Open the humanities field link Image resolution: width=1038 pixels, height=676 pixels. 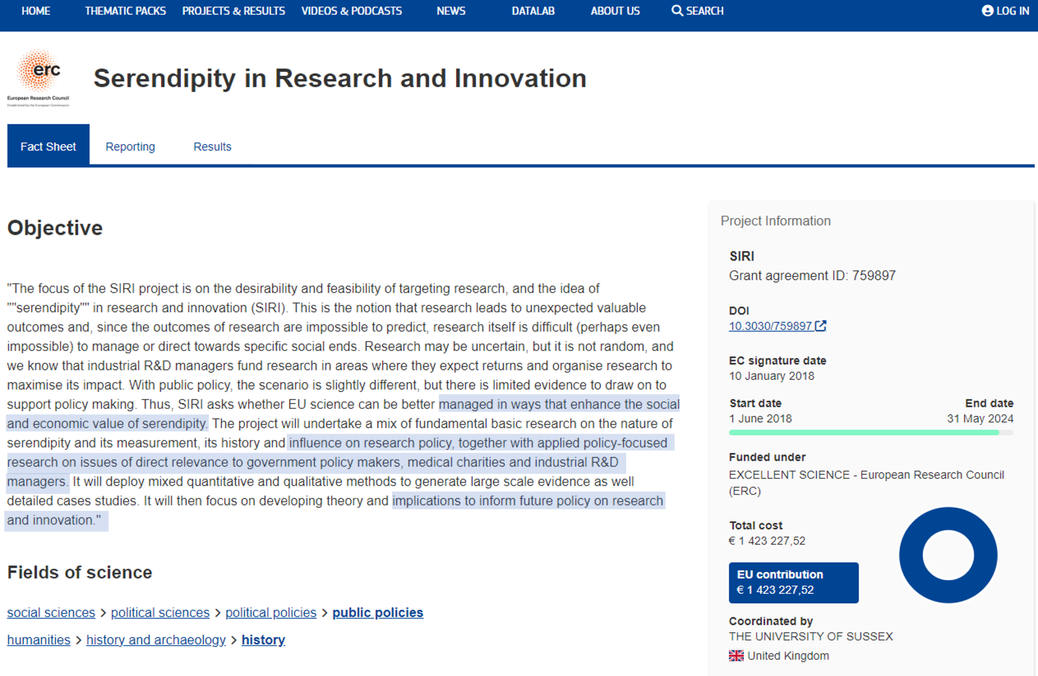click(38, 640)
